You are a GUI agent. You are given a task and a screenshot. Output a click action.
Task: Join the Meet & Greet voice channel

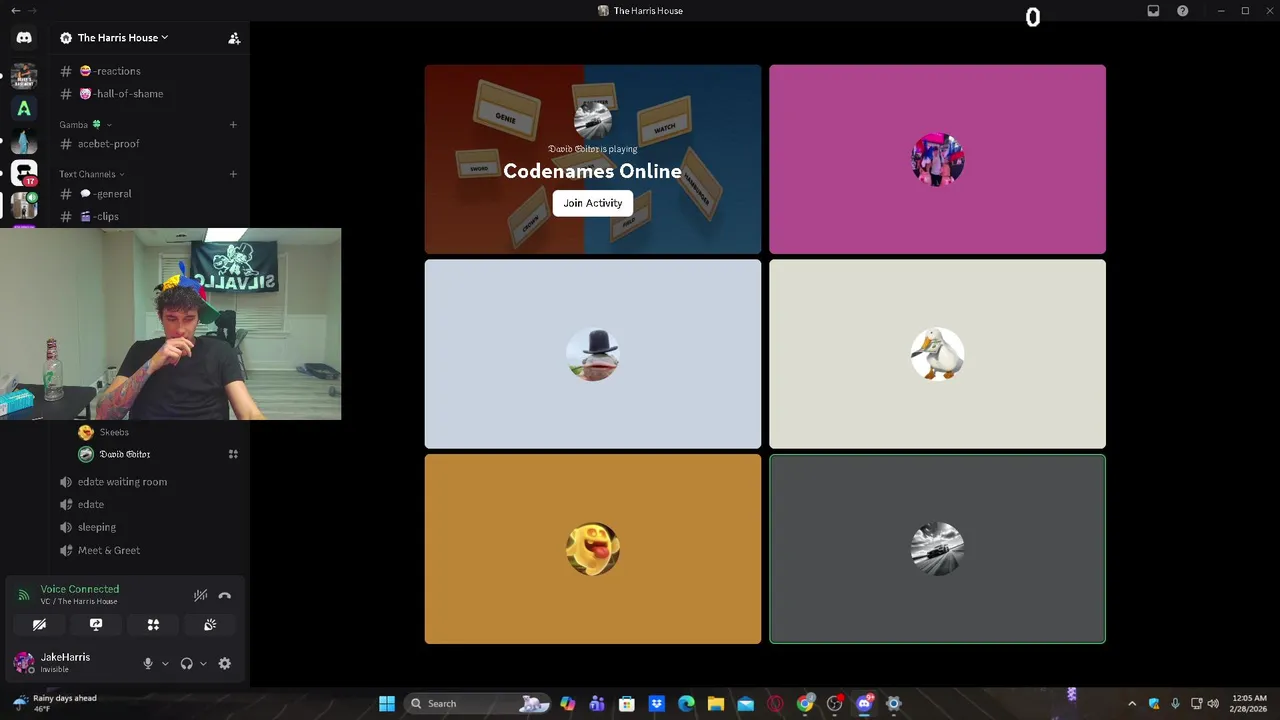pyautogui.click(x=149, y=550)
